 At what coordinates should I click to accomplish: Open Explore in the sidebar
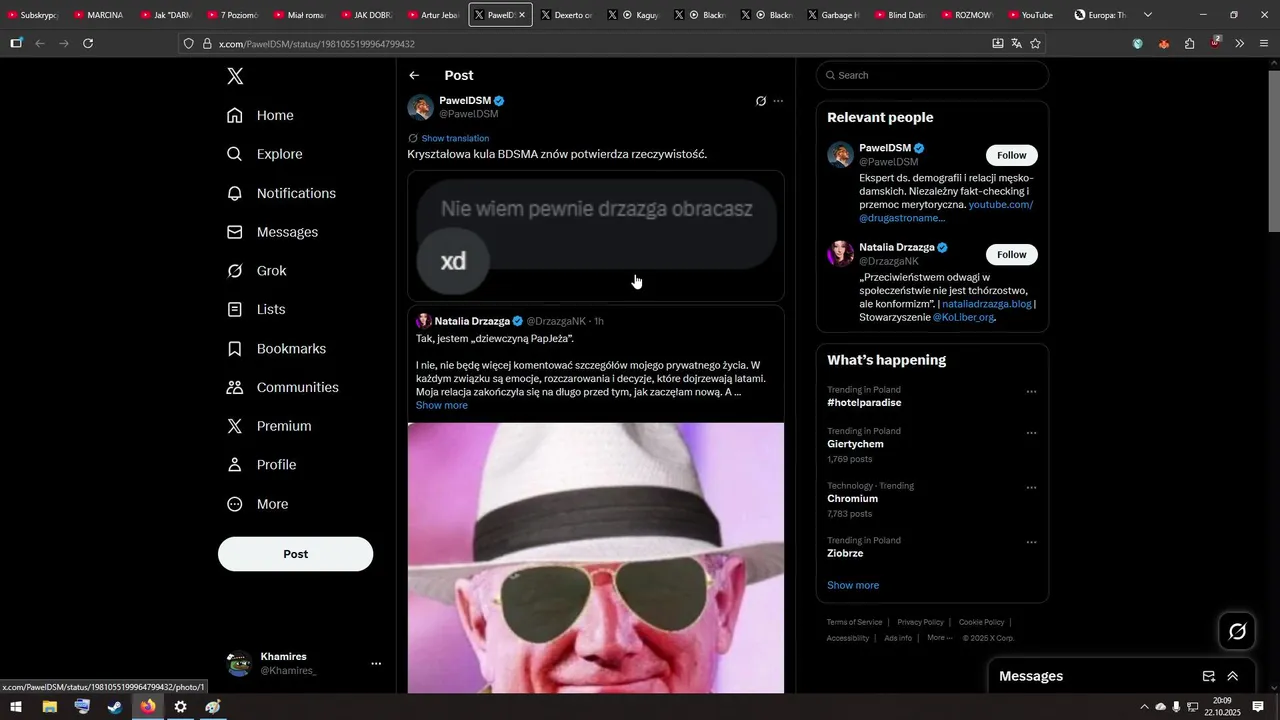264,154
